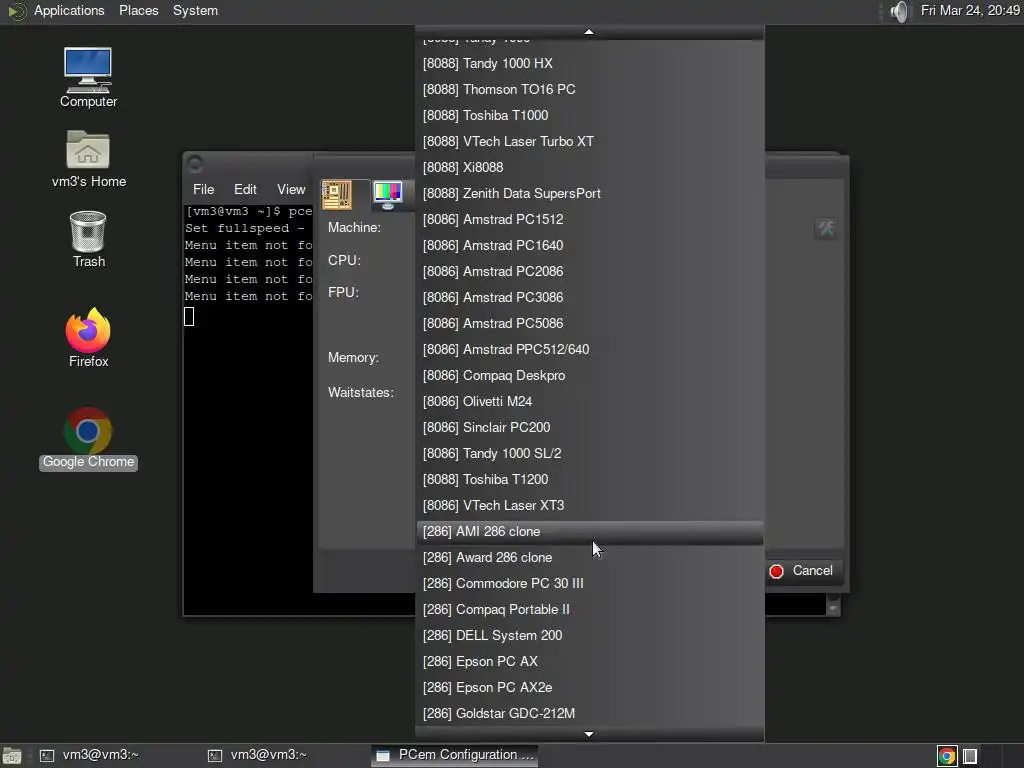Switch to PCem Configuration taskbar window
Viewport: 1024px width, 768px height.
[x=456, y=755]
